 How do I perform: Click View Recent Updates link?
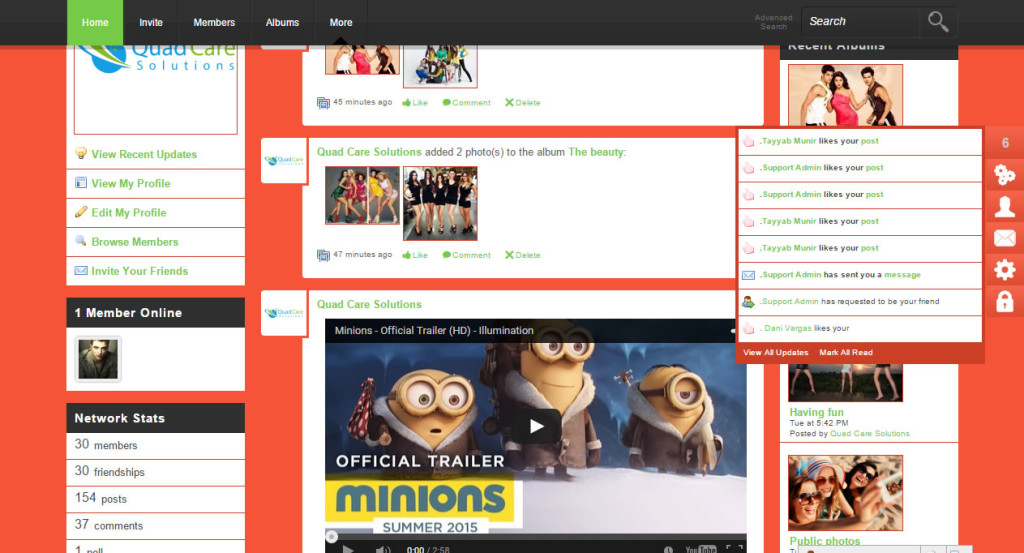(x=144, y=154)
